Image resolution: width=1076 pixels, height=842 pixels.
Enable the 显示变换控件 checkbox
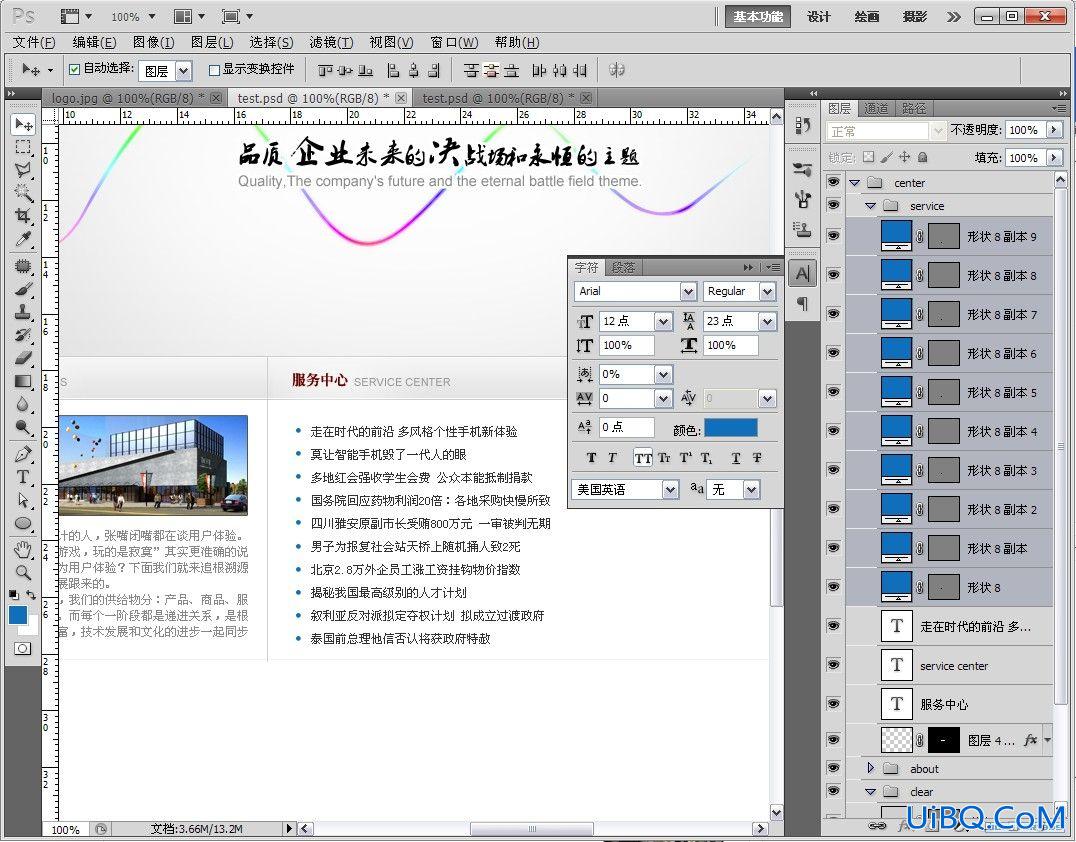pyautogui.click(x=213, y=70)
